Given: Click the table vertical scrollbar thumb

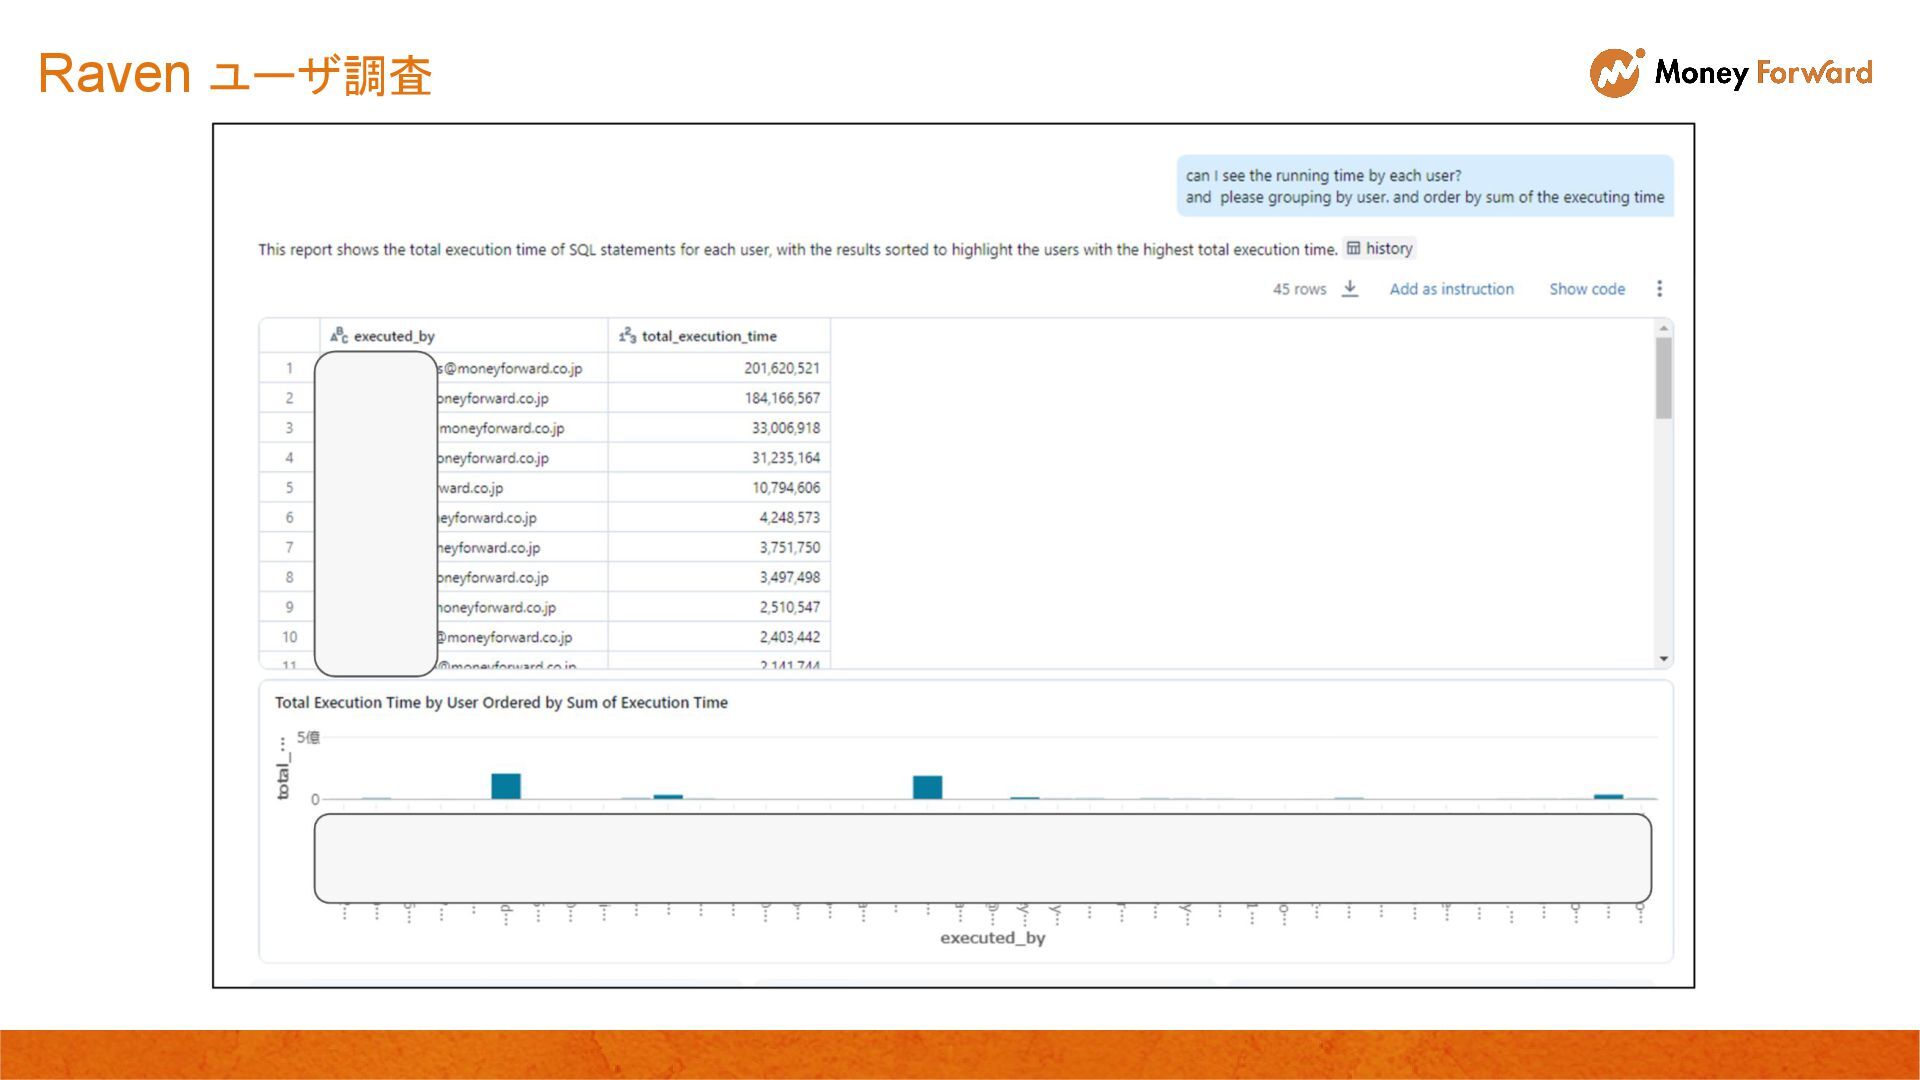Looking at the screenshot, I should tap(1663, 378).
